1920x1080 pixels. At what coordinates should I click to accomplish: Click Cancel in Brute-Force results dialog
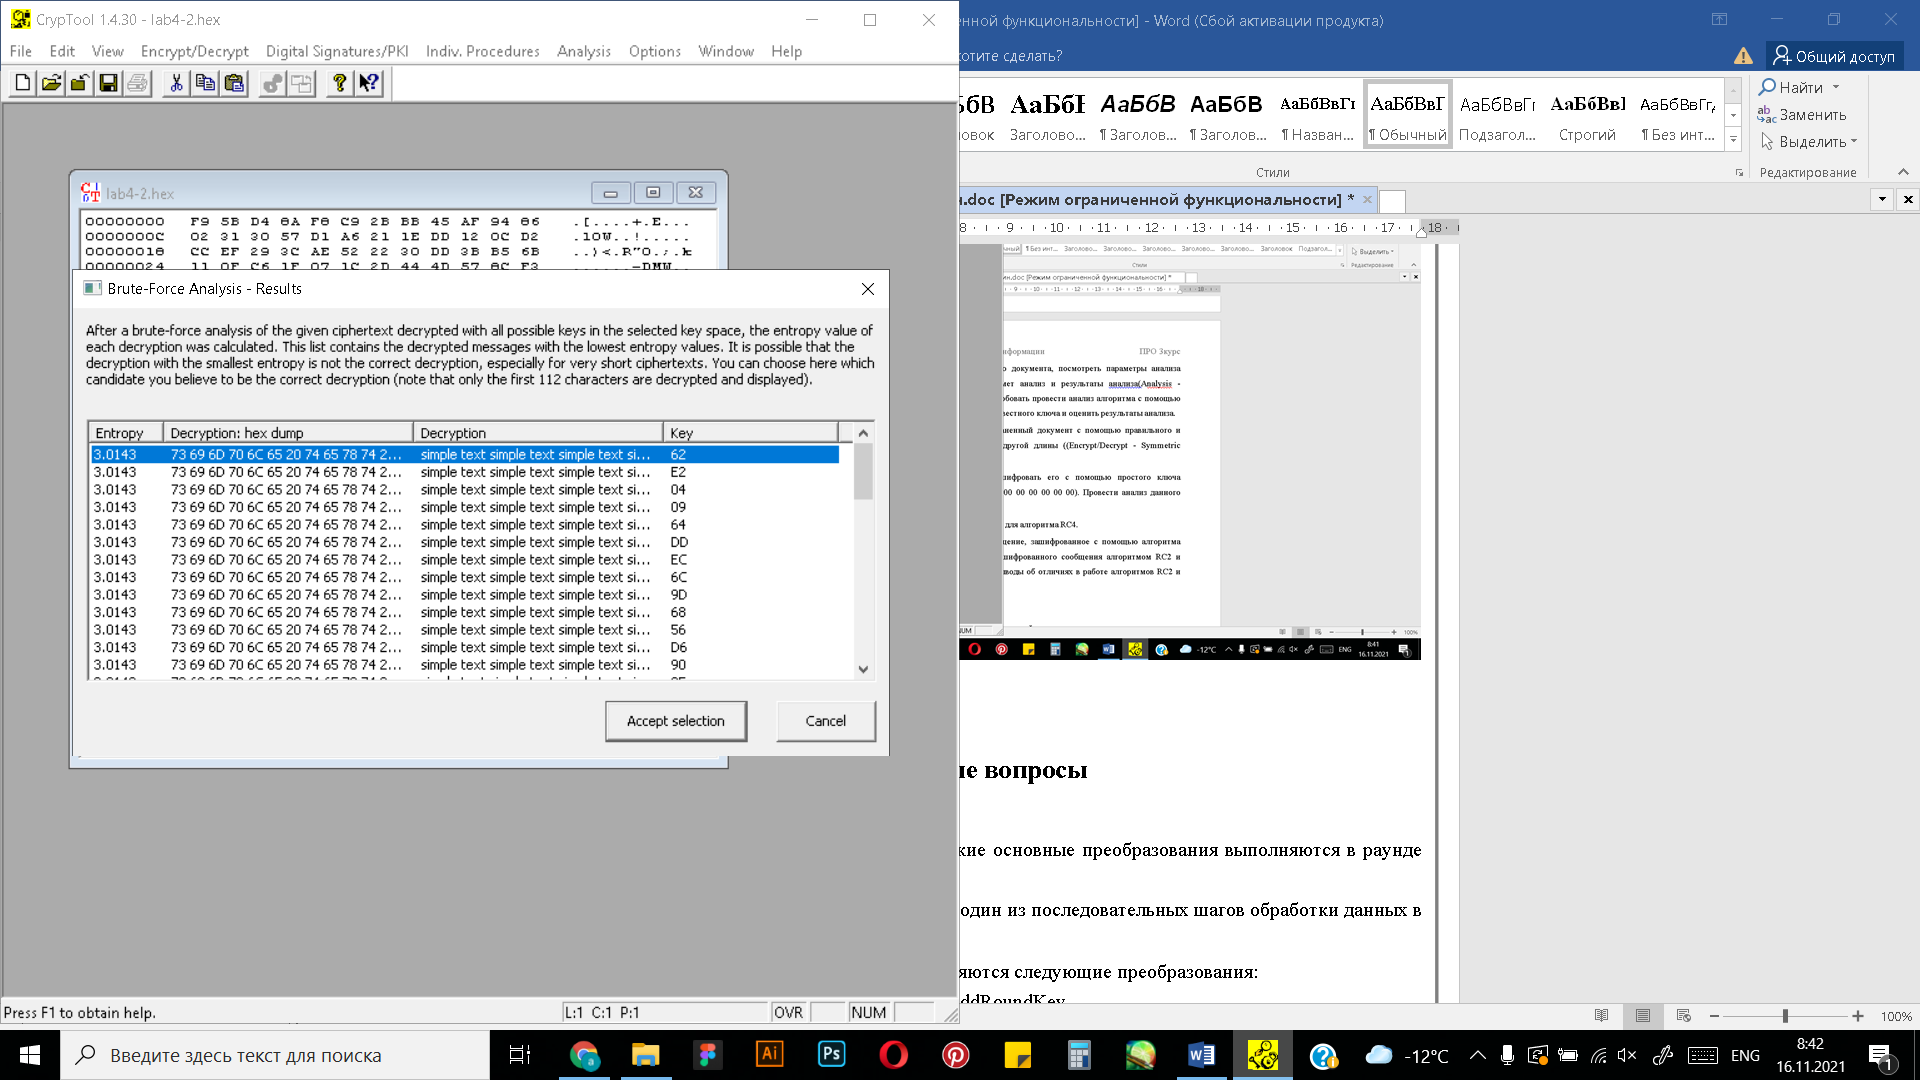[x=826, y=721]
